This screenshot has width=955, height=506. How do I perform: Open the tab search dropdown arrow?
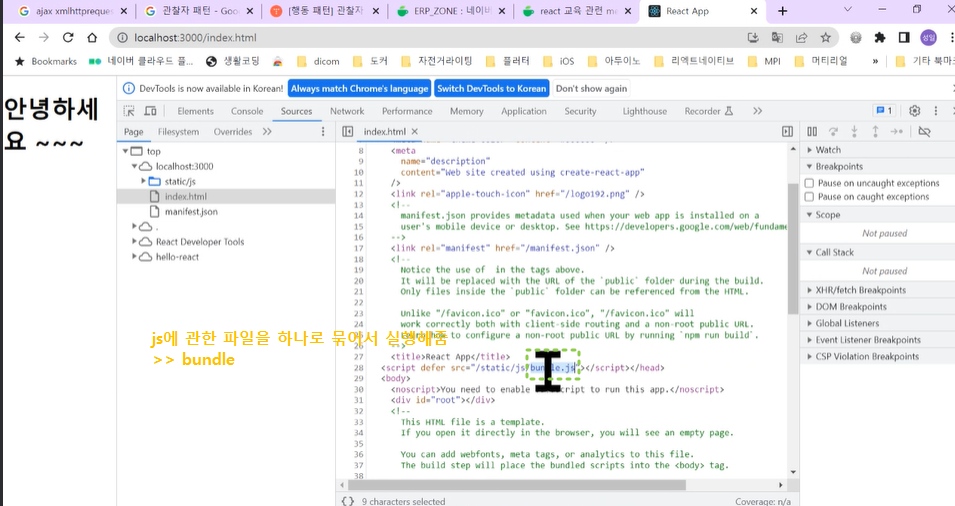click(847, 10)
